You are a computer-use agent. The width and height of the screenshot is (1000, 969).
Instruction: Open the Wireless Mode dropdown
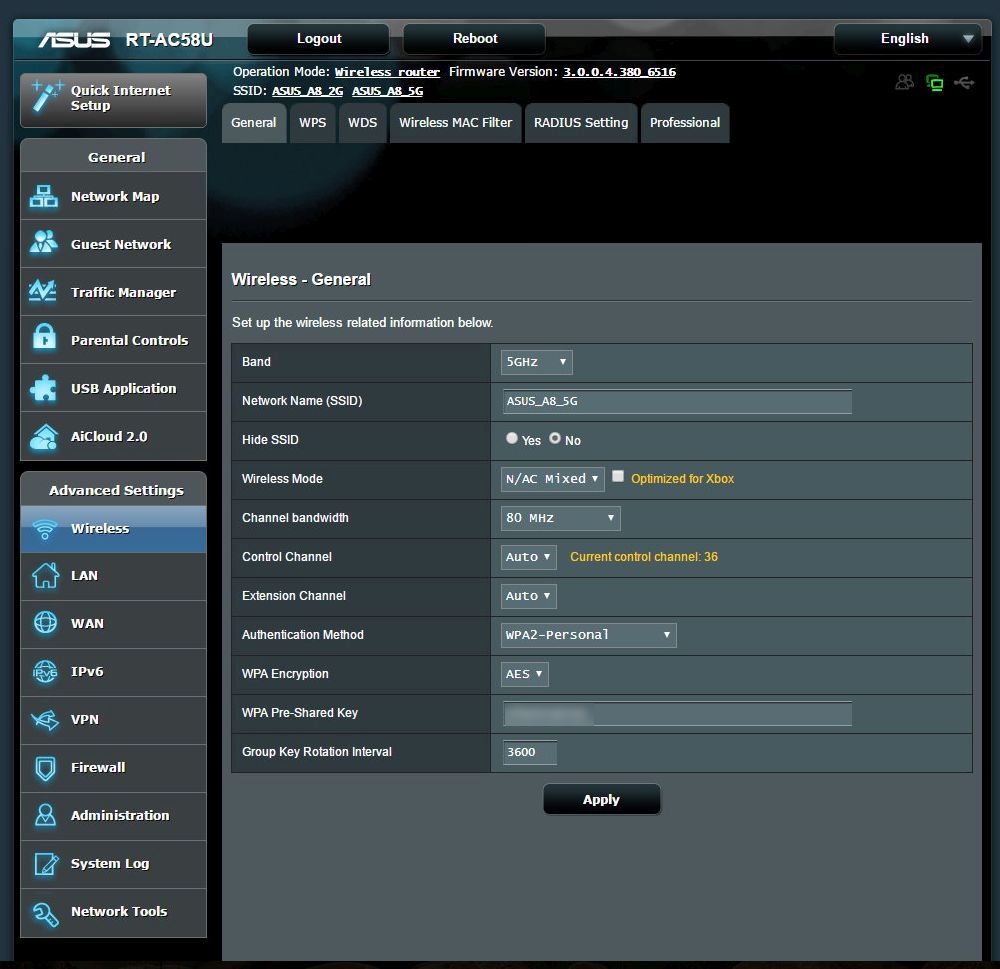pyautogui.click(x=552, y=478)
